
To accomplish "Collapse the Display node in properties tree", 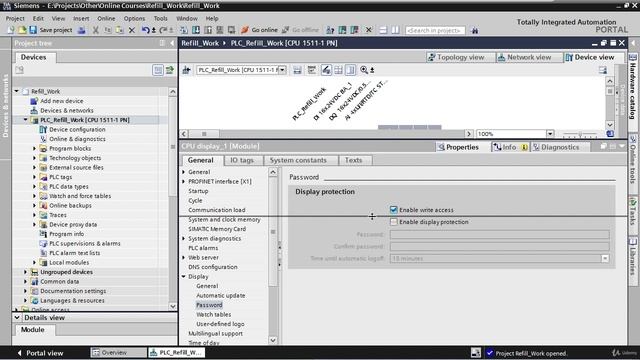I will point(184,277).
